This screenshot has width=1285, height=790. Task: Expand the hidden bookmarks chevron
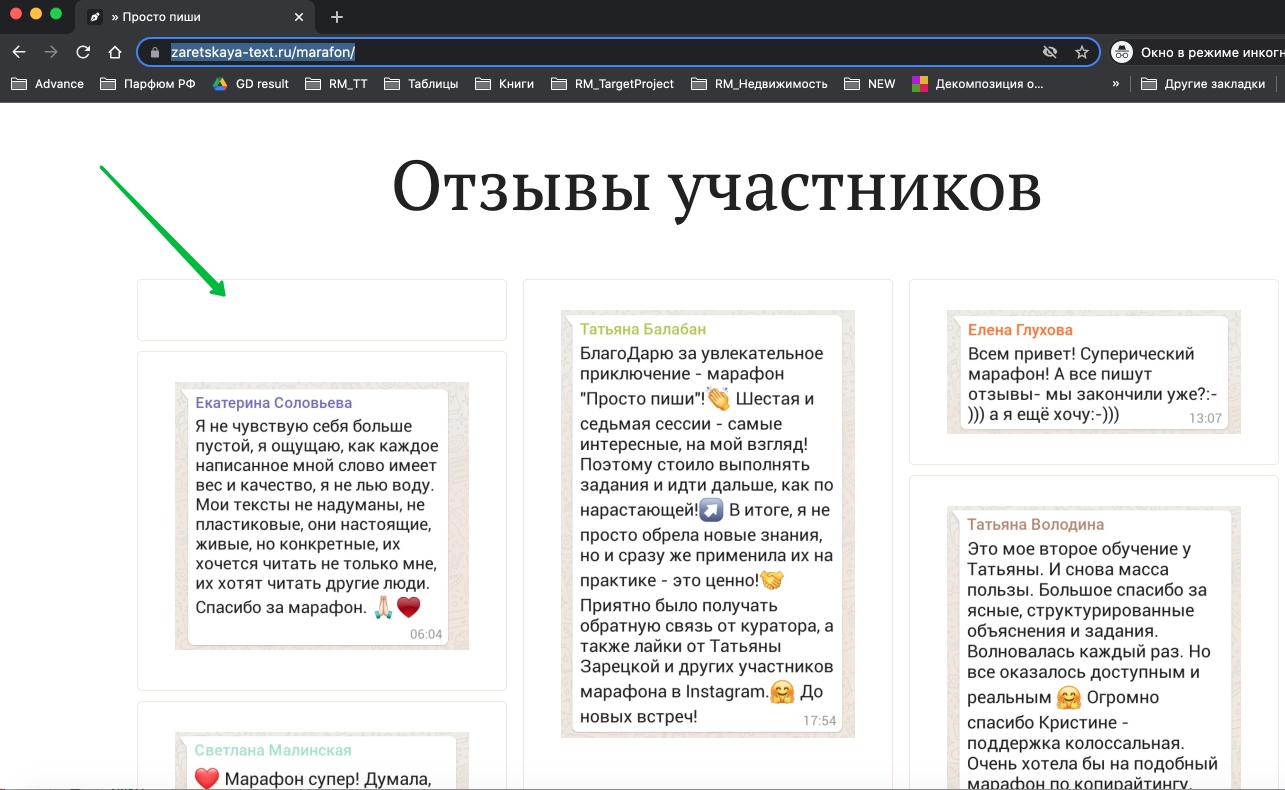(x=1115, y=84)
